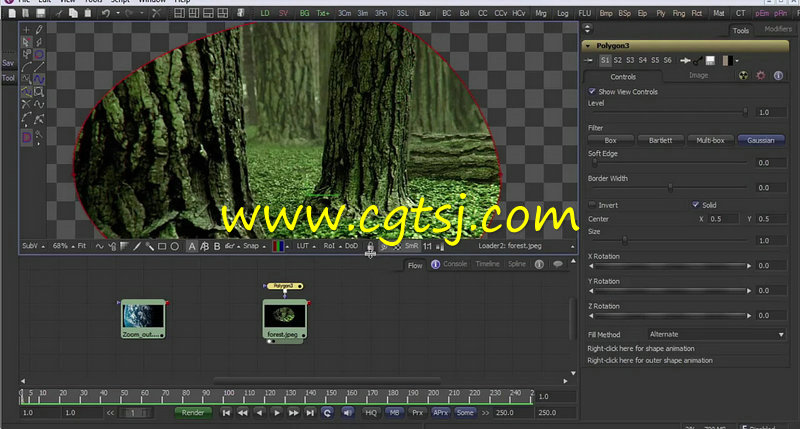Select the pencil draw-append polygon tool
The width and height of the screenshot is (800, 429).
tap(39, 30)
